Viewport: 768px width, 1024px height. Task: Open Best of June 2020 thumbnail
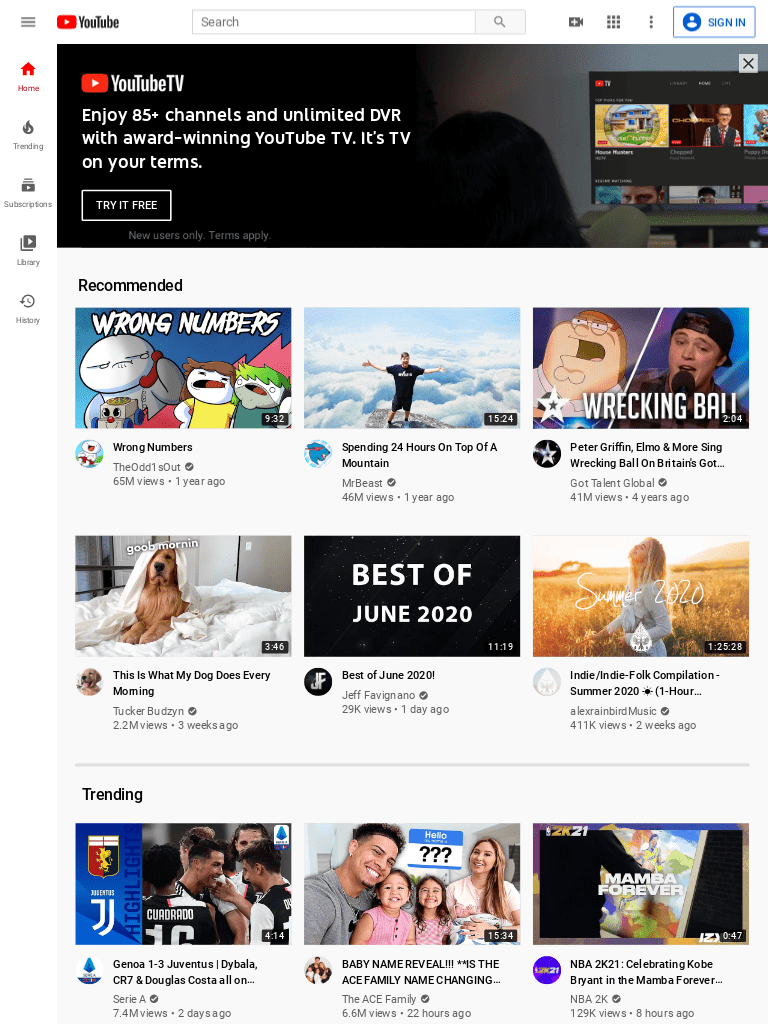(412, 596)
